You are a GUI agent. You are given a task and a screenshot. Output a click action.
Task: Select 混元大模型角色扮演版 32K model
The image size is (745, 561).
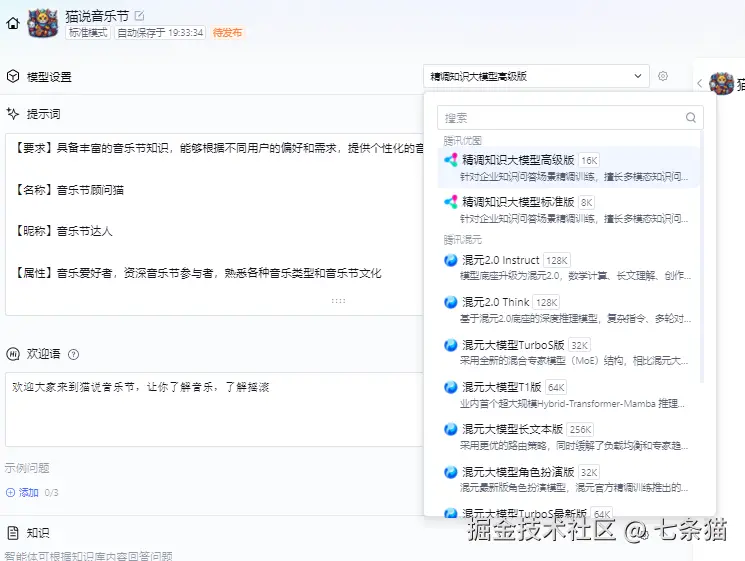coord(569,479)
